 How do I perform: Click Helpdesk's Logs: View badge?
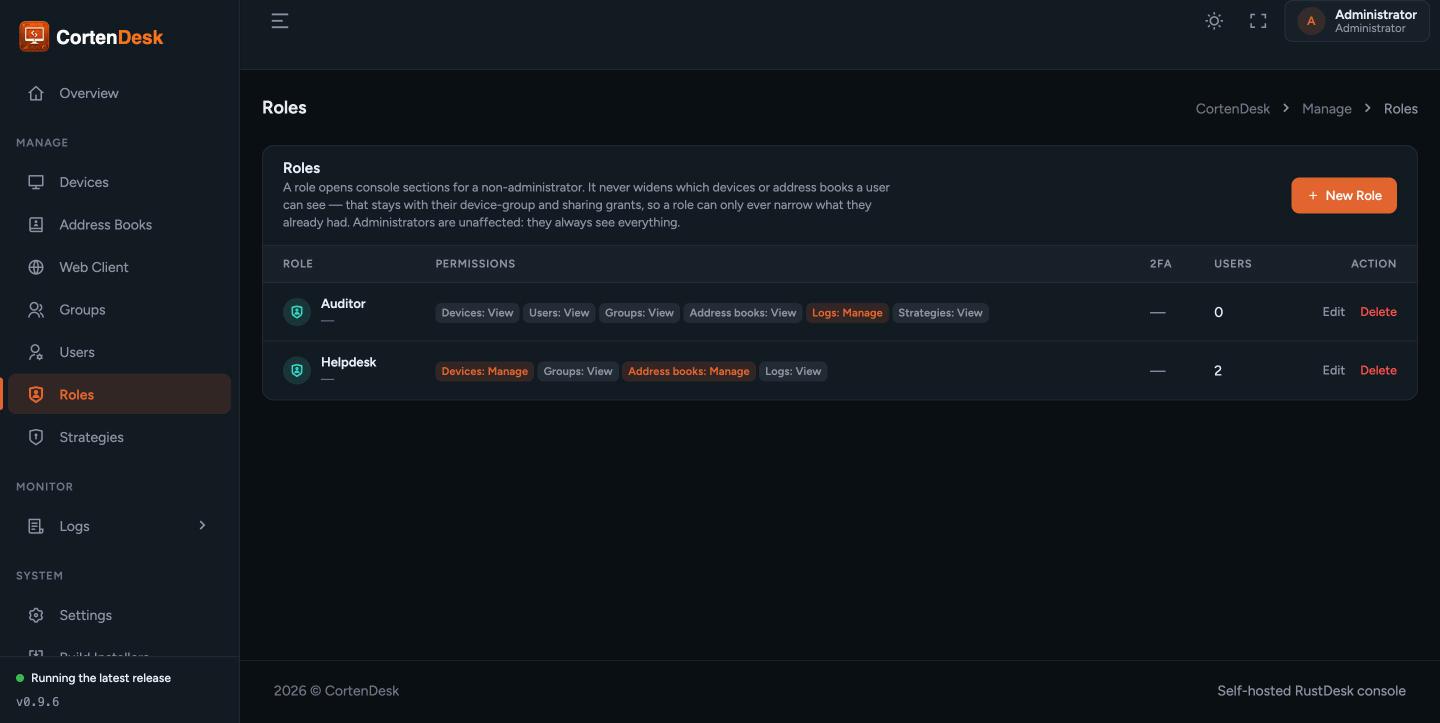793,371
